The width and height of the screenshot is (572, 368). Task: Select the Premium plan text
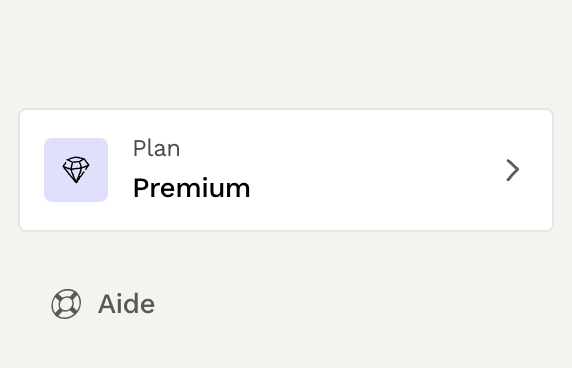tap(192, 188)
